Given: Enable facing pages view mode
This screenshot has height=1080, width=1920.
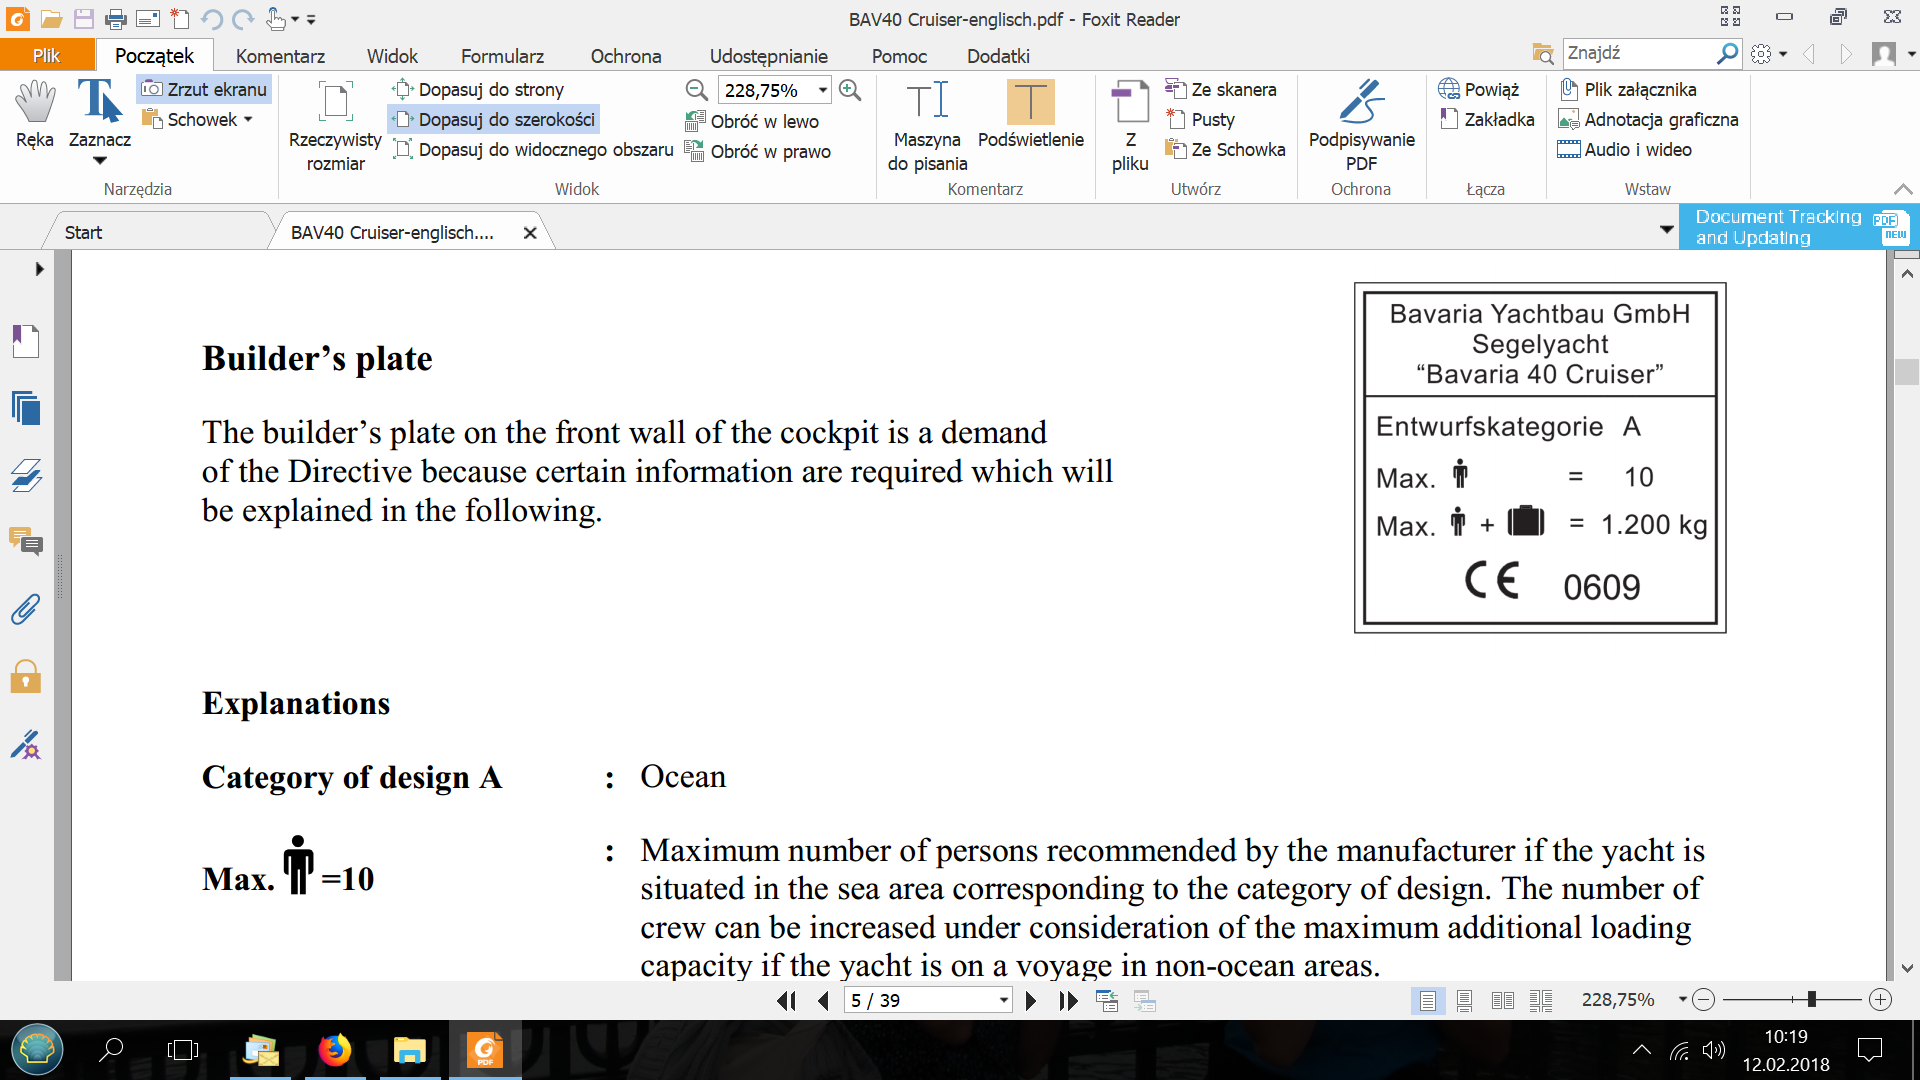Looking at the screenshot, I should (1502, 1000).
